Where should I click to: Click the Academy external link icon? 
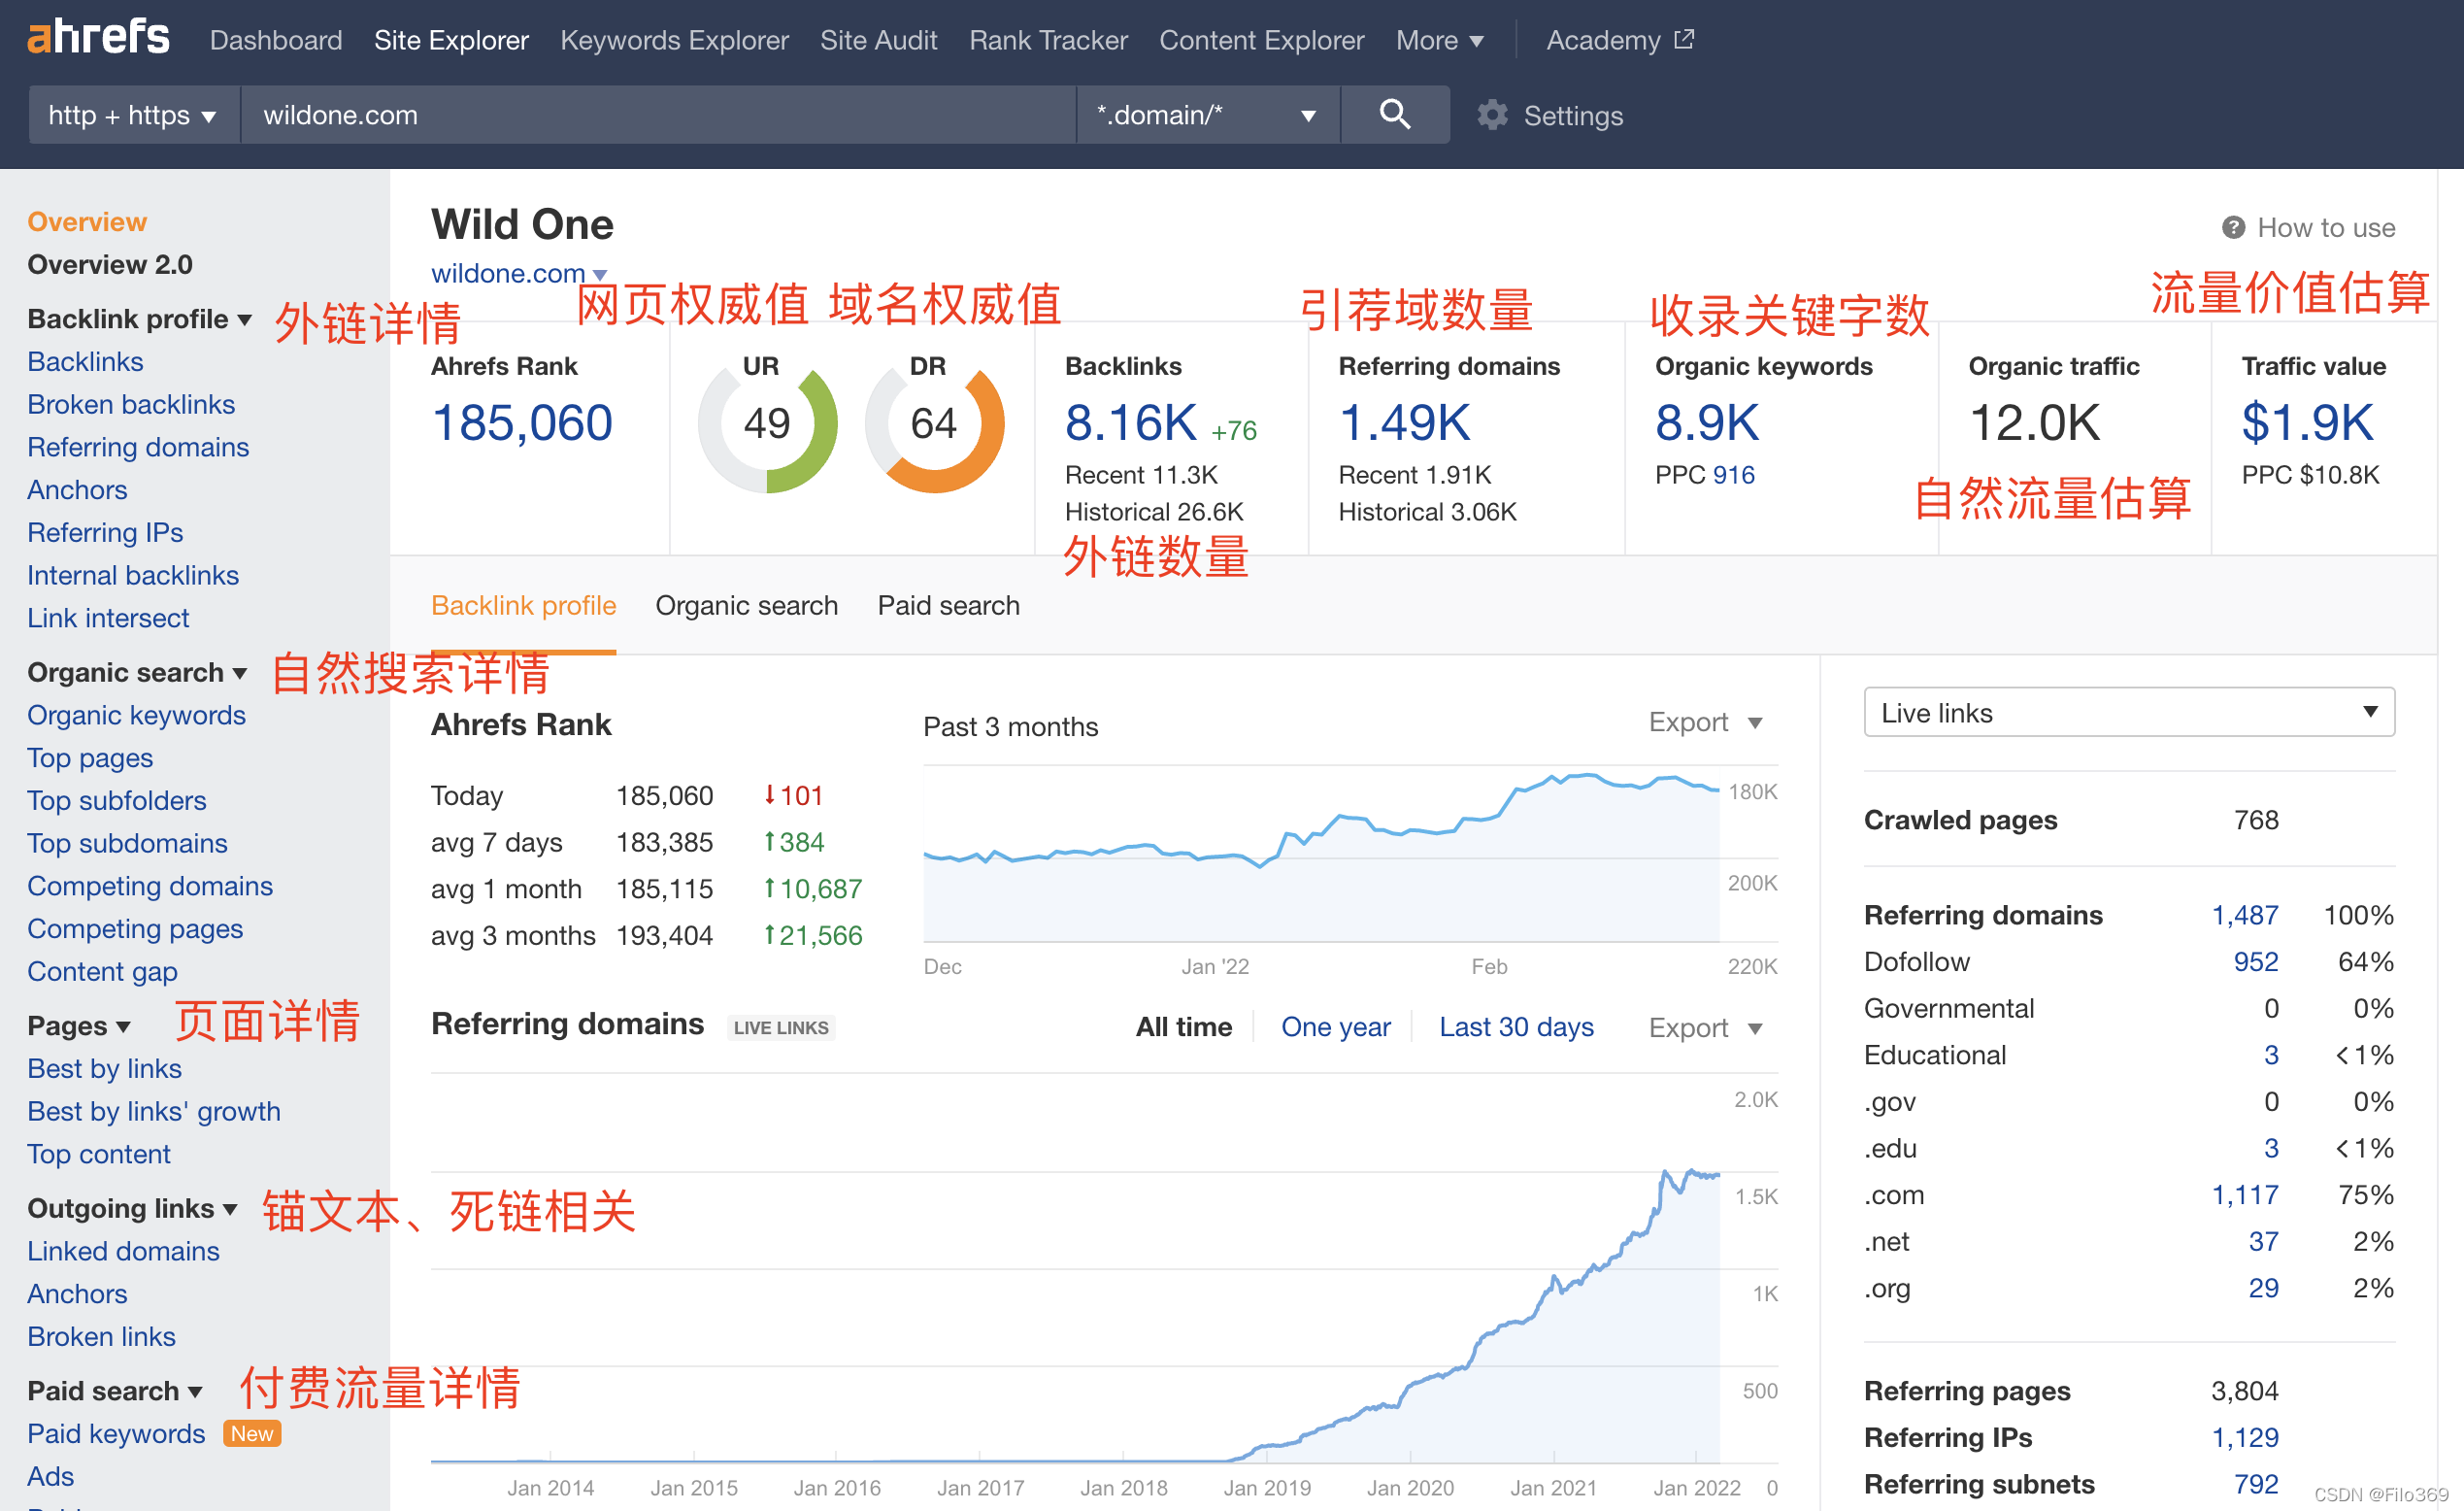click(x=1684, y=39)
